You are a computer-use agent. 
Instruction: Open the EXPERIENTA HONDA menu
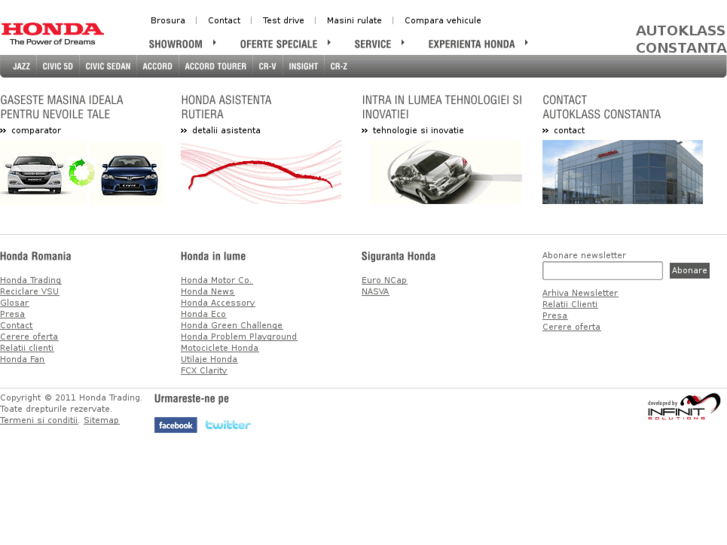(x=472, y=44)
